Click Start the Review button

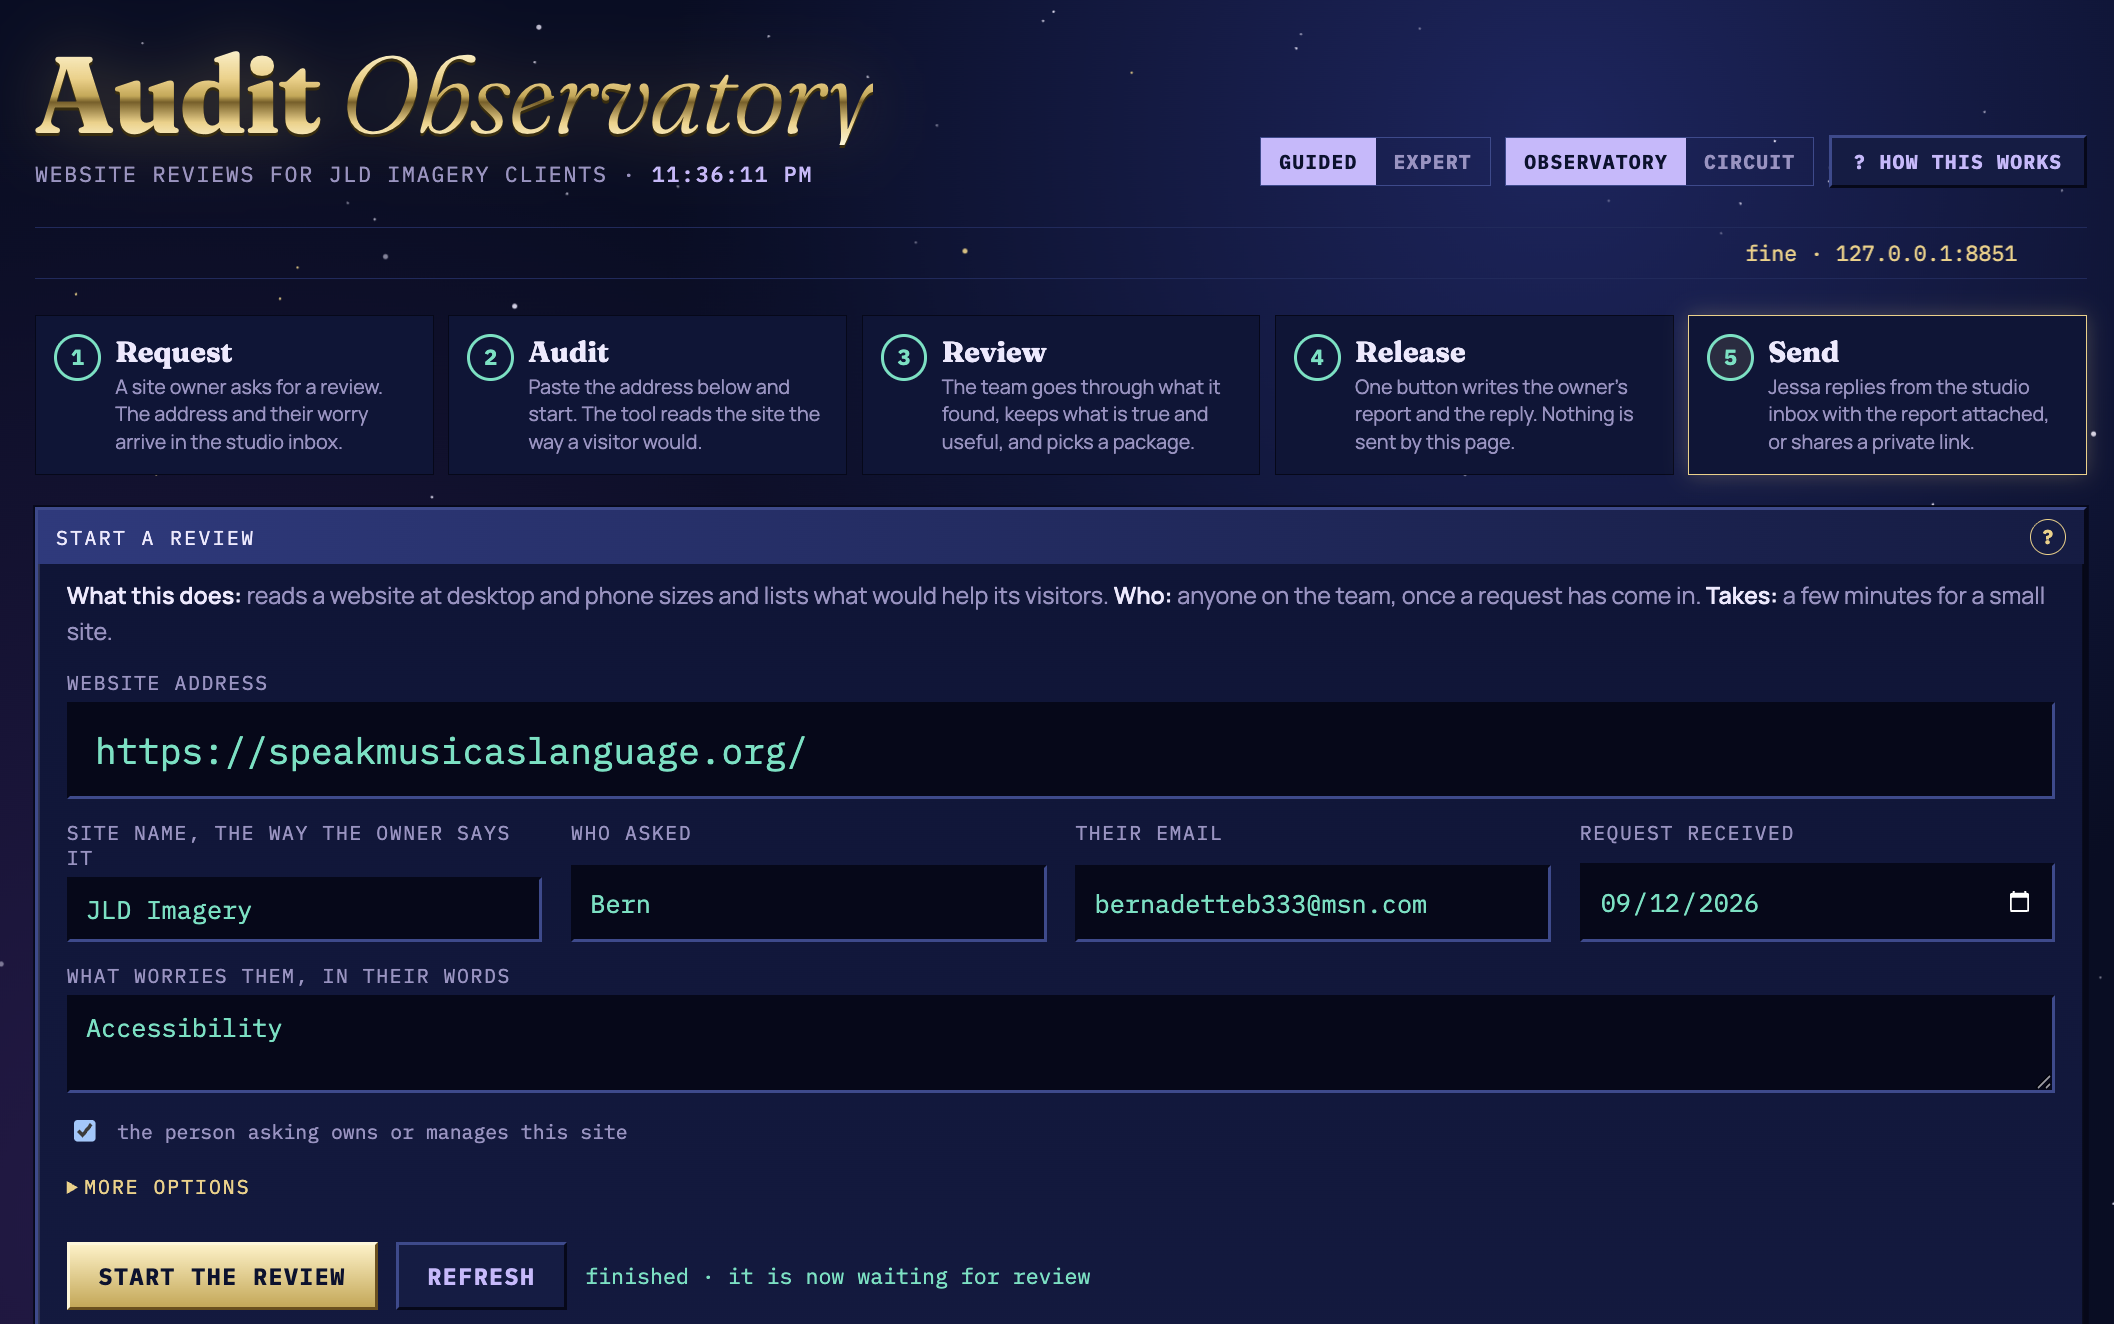[222, 1276]
